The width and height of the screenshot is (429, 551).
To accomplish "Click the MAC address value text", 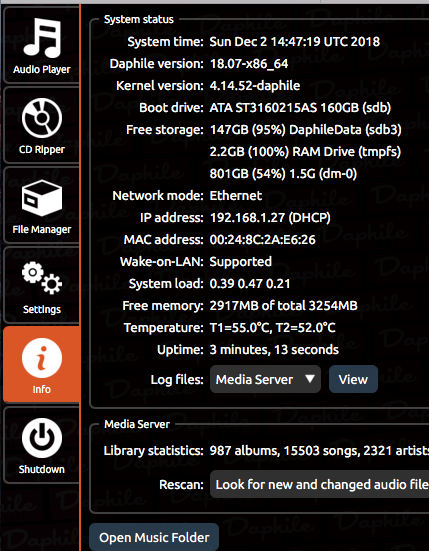I will (262, 240).
